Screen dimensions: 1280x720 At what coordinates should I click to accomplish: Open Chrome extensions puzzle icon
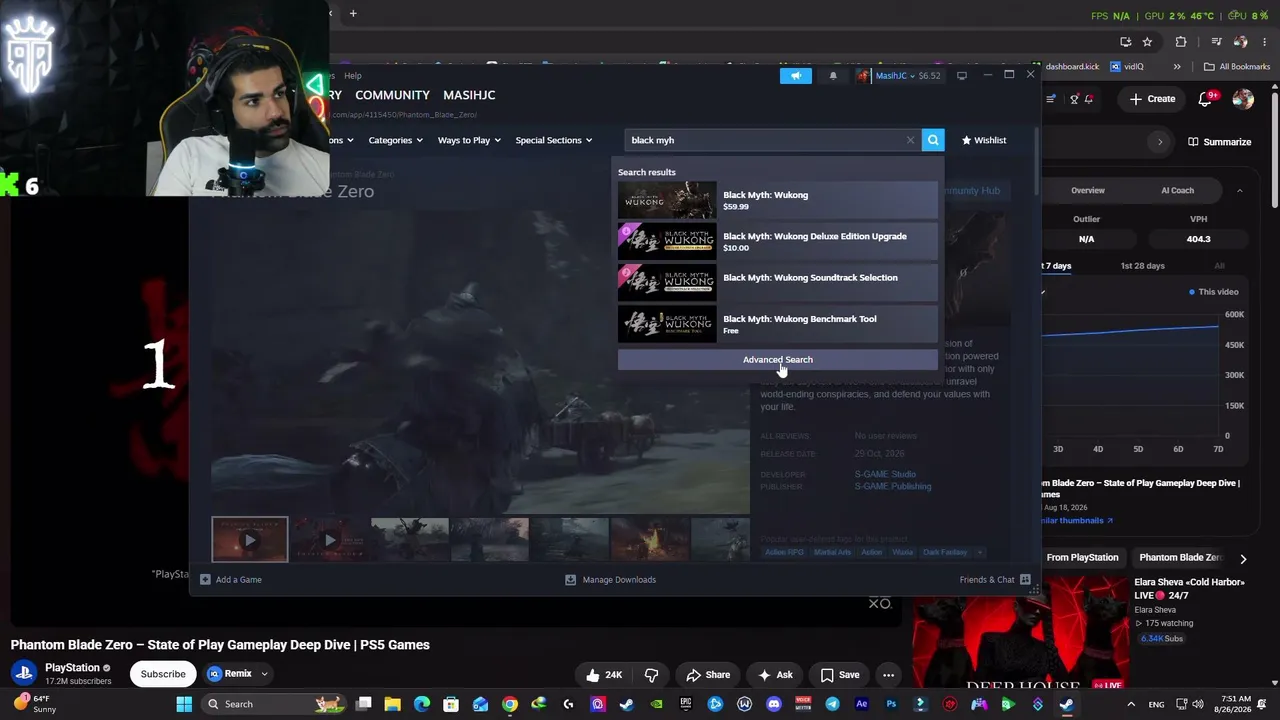tap(1181, 42)
